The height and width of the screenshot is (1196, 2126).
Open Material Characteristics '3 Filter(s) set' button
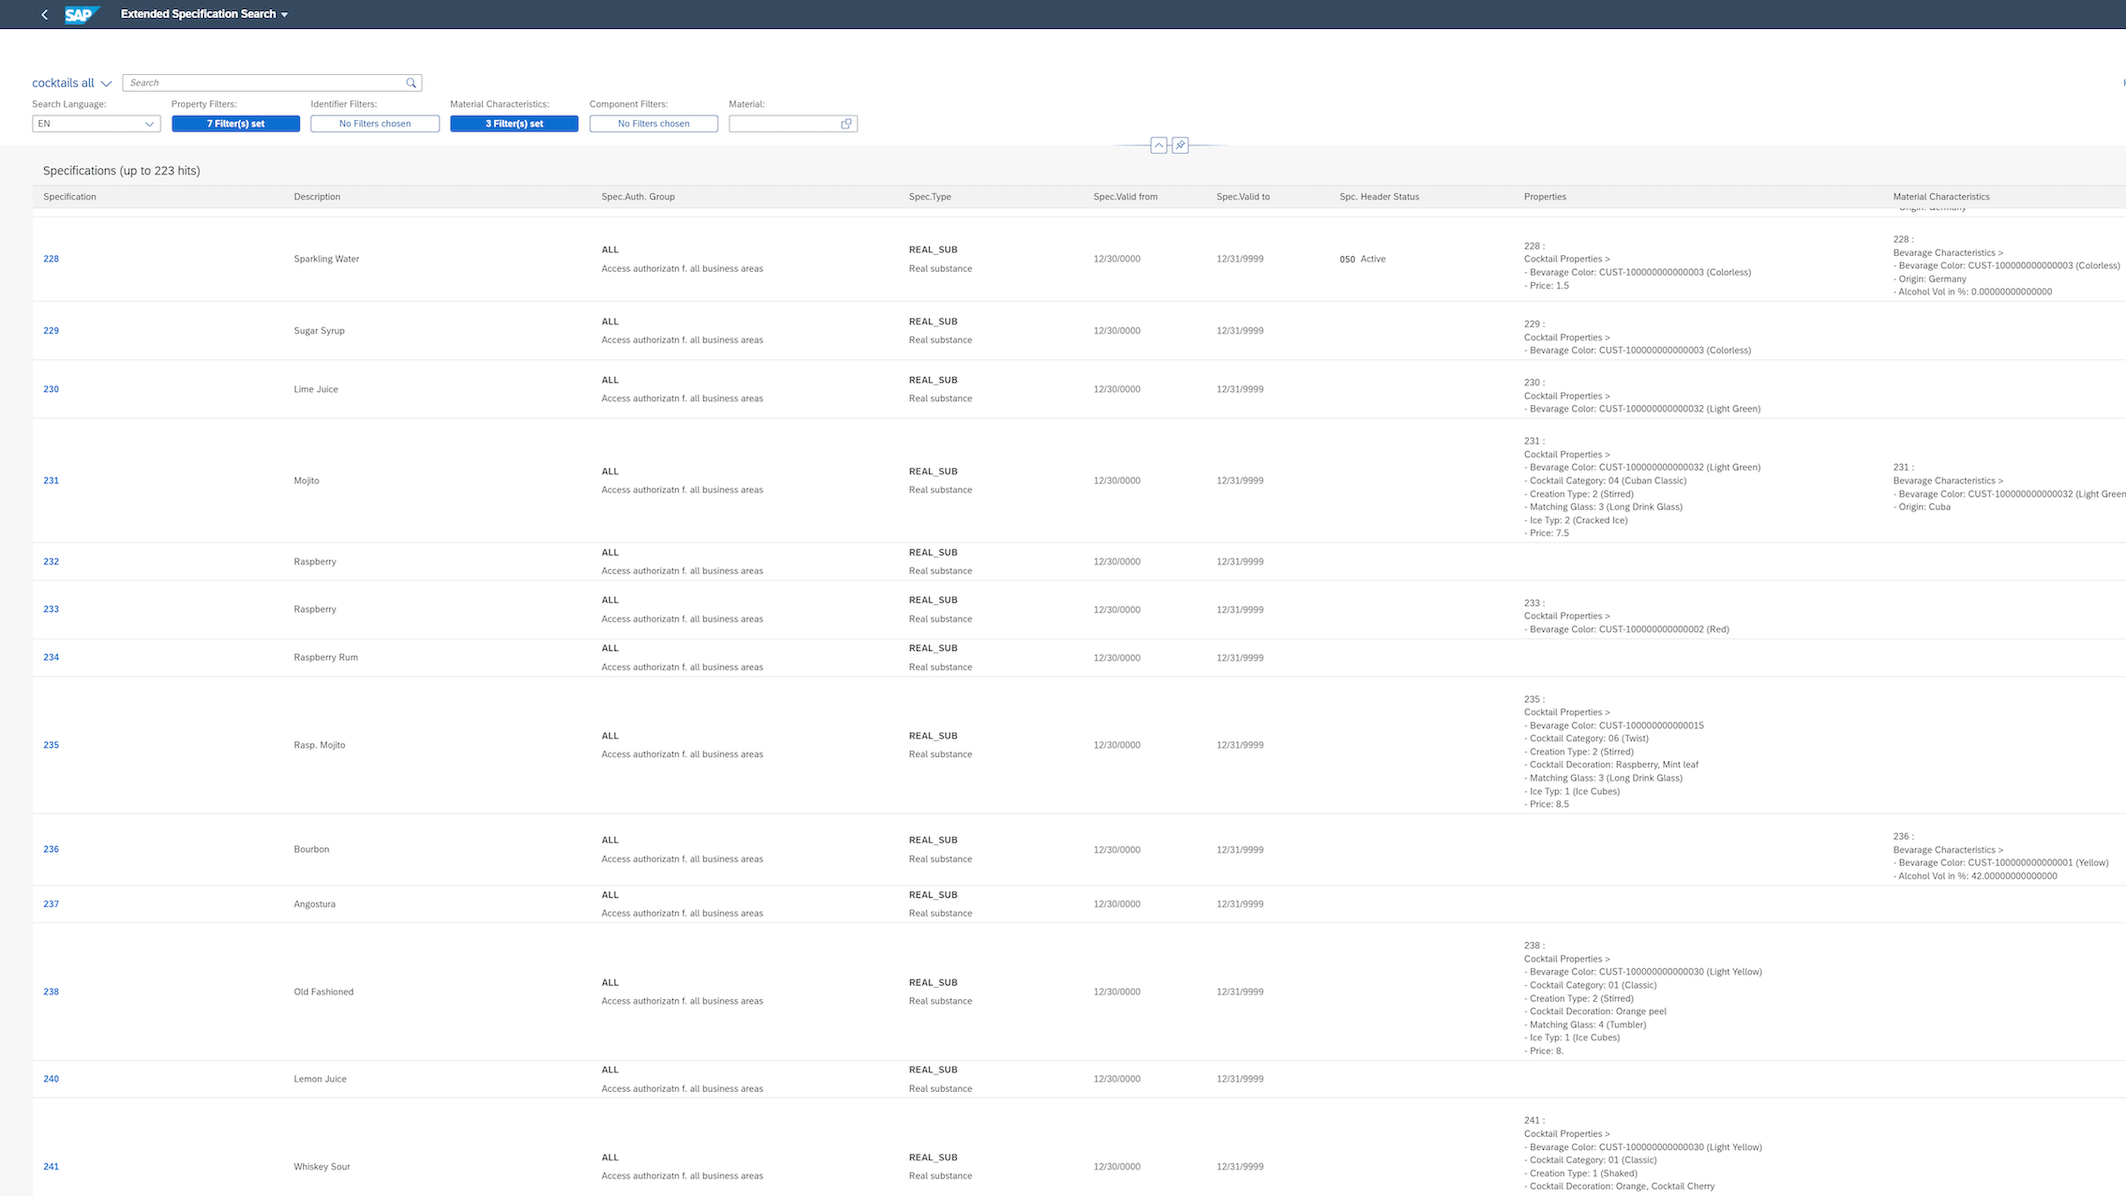[514, 124]
